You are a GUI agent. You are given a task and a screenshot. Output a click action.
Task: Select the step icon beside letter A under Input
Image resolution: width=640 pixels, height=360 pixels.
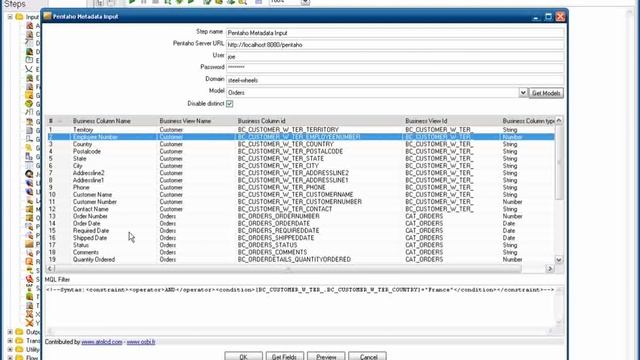[x=29, y=25]
